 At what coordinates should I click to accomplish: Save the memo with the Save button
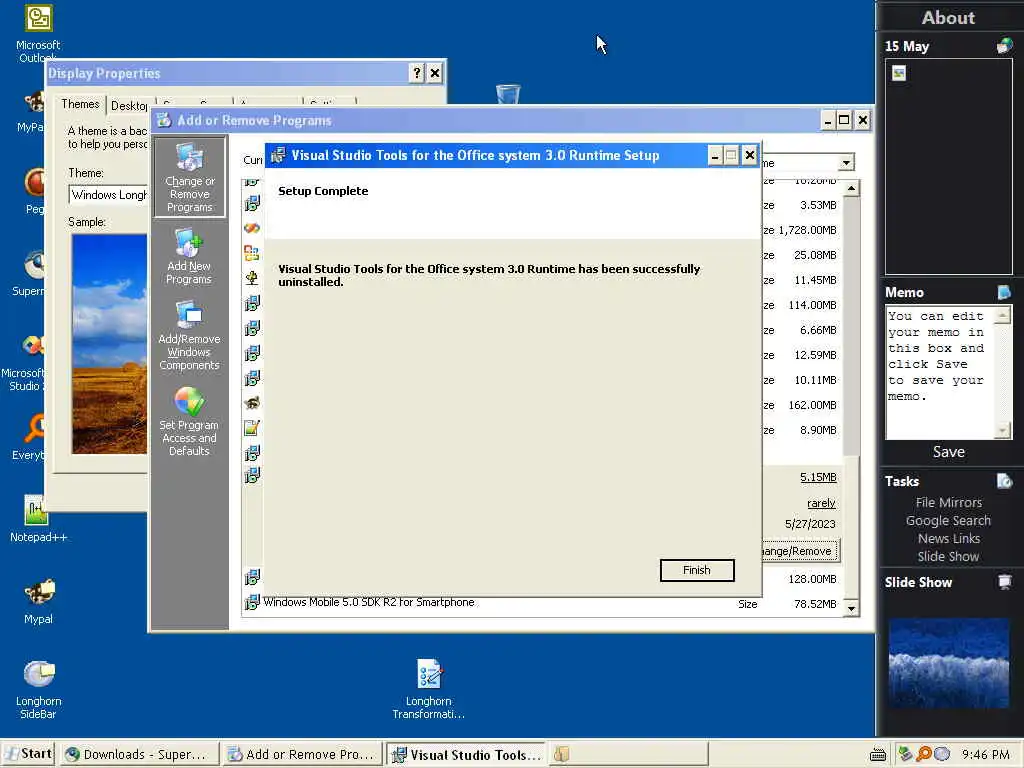tap(948, 452)
